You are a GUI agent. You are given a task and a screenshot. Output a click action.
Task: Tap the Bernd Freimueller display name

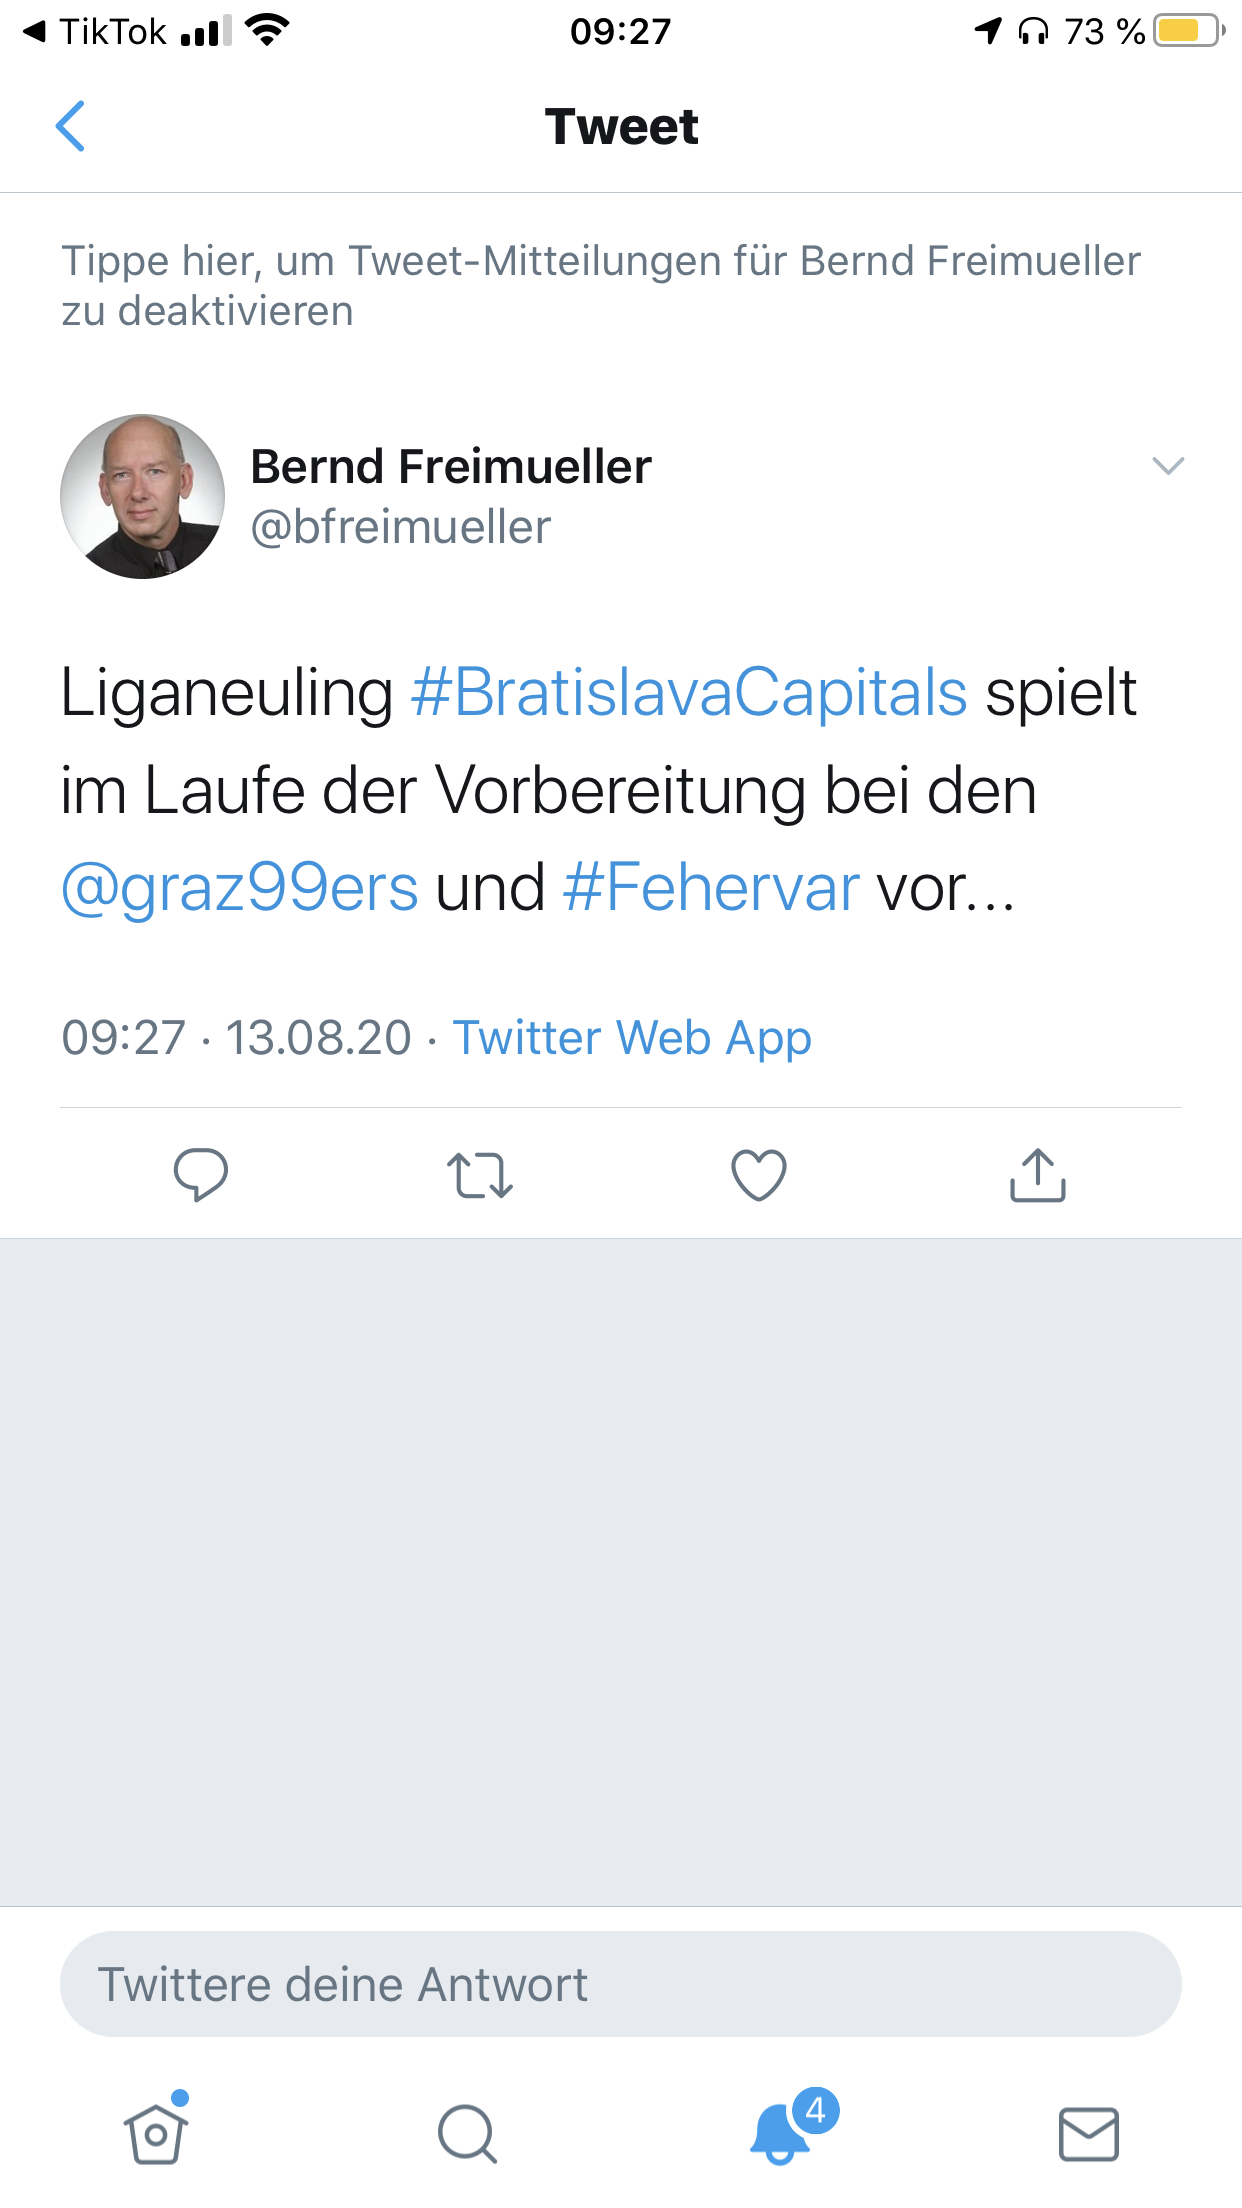[x=451, y=467]
